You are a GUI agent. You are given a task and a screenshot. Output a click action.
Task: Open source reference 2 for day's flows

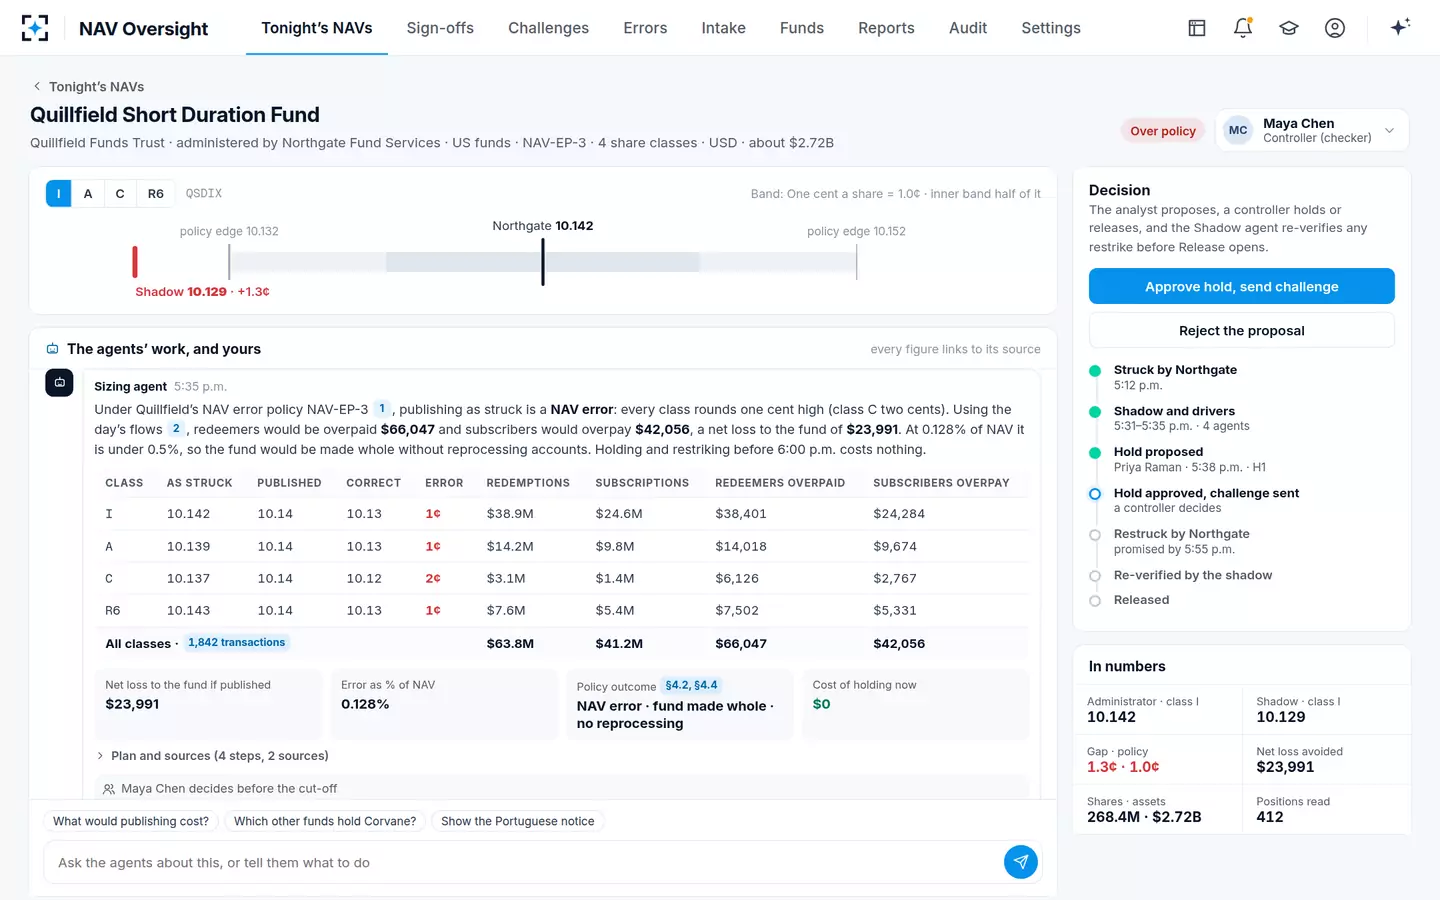tap(176, 429)
